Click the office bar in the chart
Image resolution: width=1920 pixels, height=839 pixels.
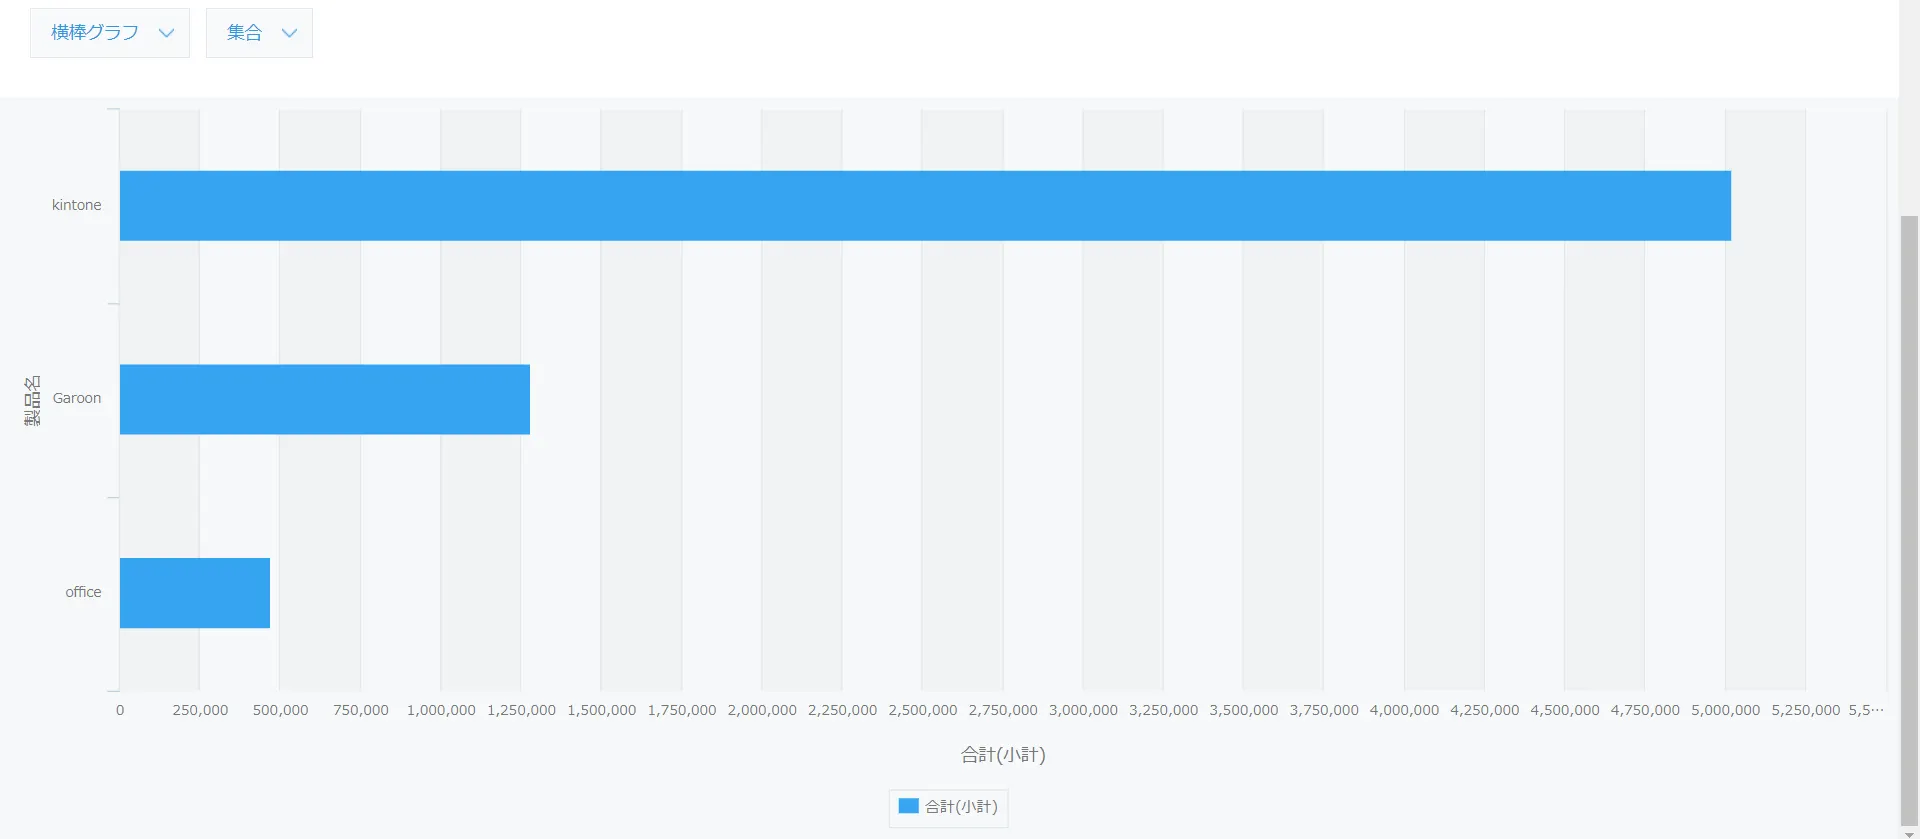coord(194,593)
